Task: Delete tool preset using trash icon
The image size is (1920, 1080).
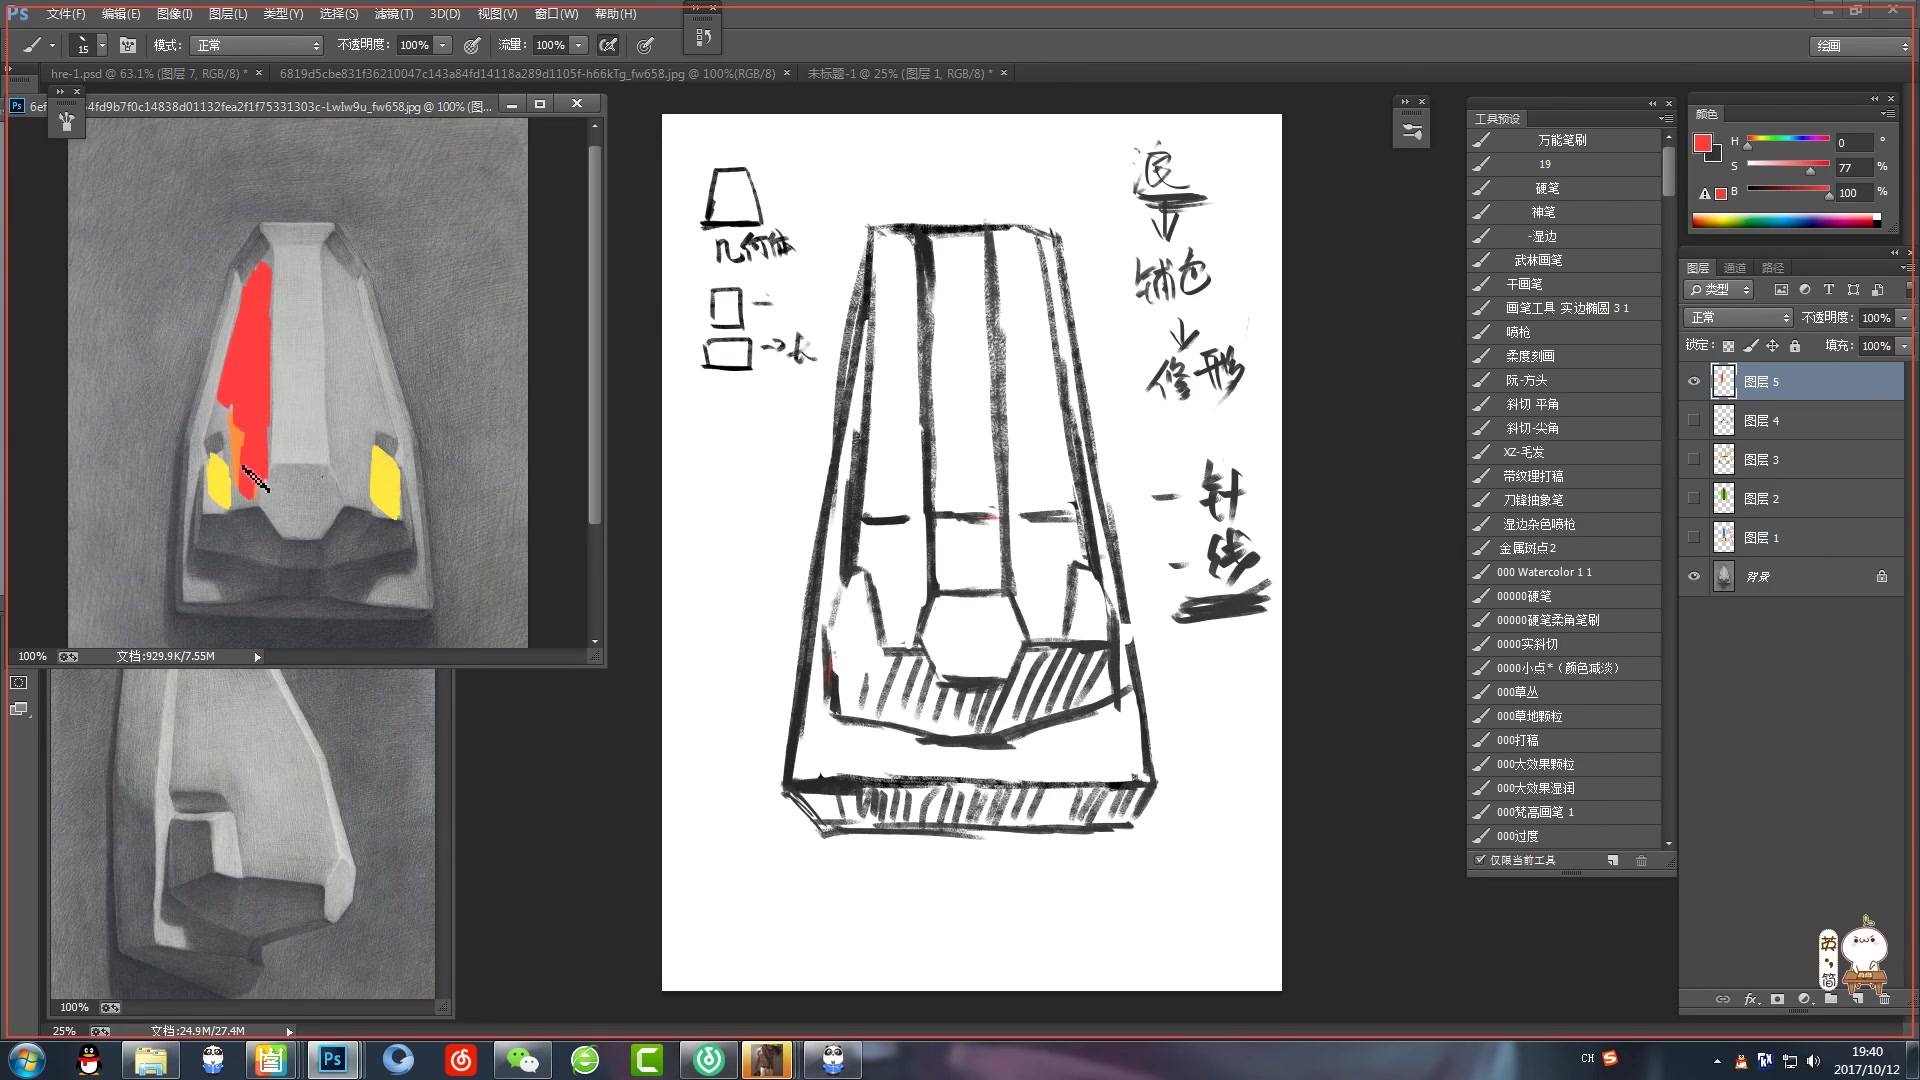Action: [x=1641, y=861]
